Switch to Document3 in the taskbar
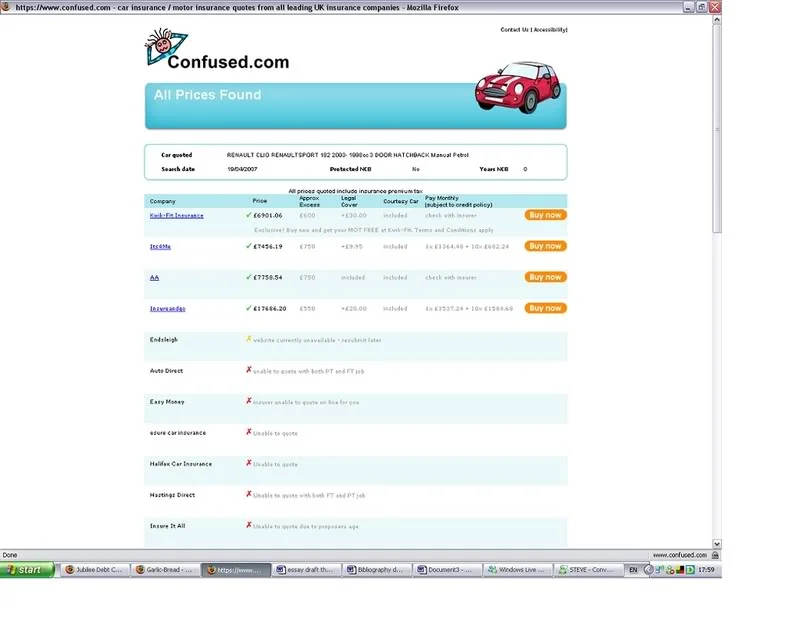This screenshot has width=800, height=641. click(447, 570)
